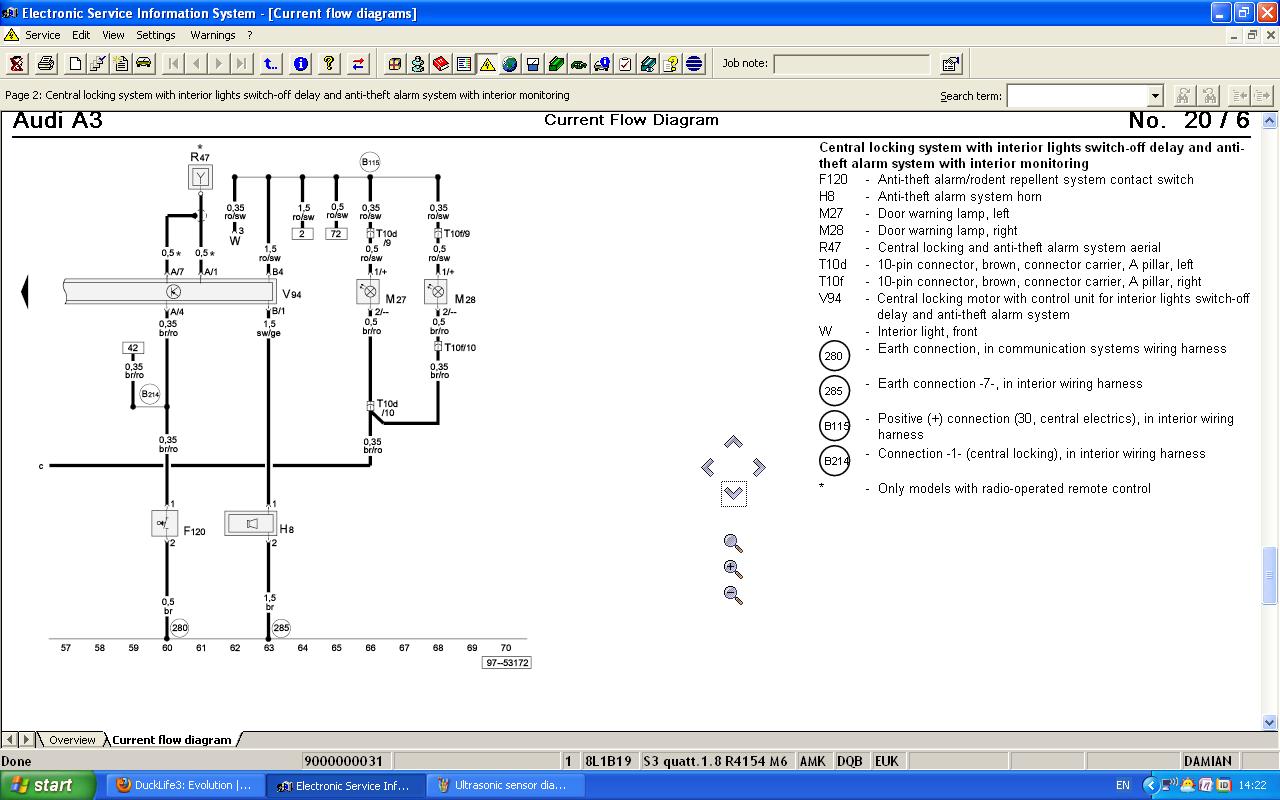Click the printer toolbar icon
The height and width of the screenshot is (800, 1280).
[46, 64]
